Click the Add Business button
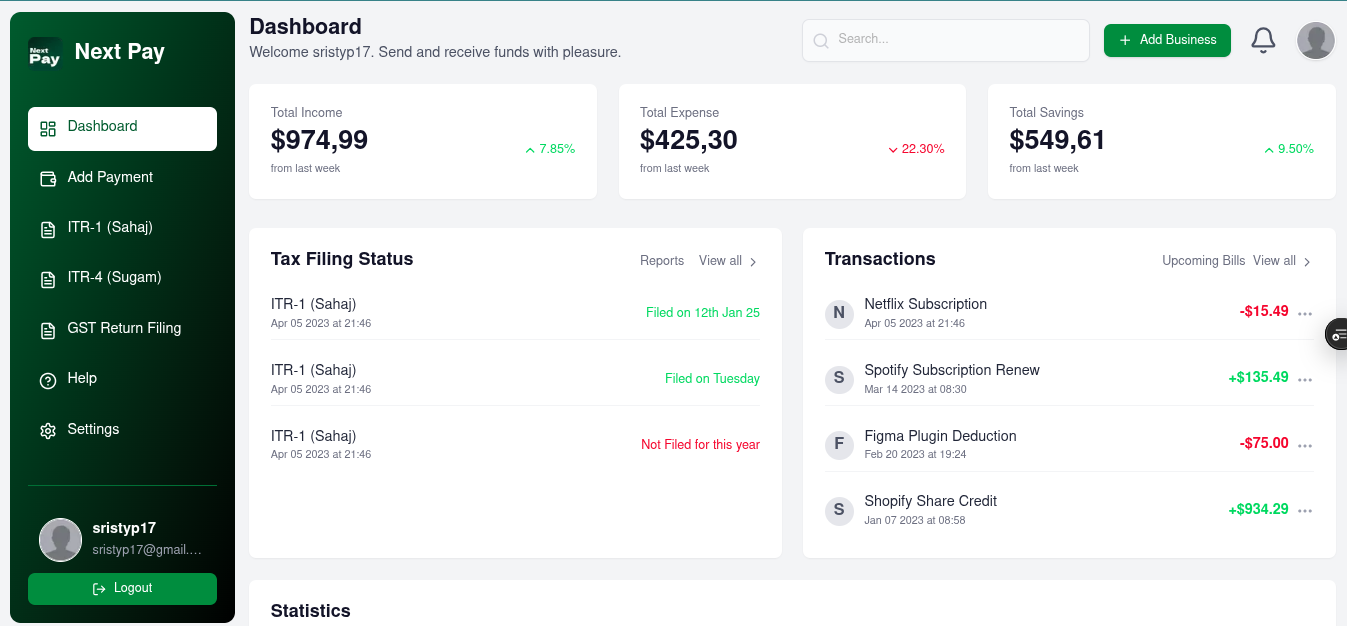This screenshot has height=626, width=1347. click(1167, 40)
